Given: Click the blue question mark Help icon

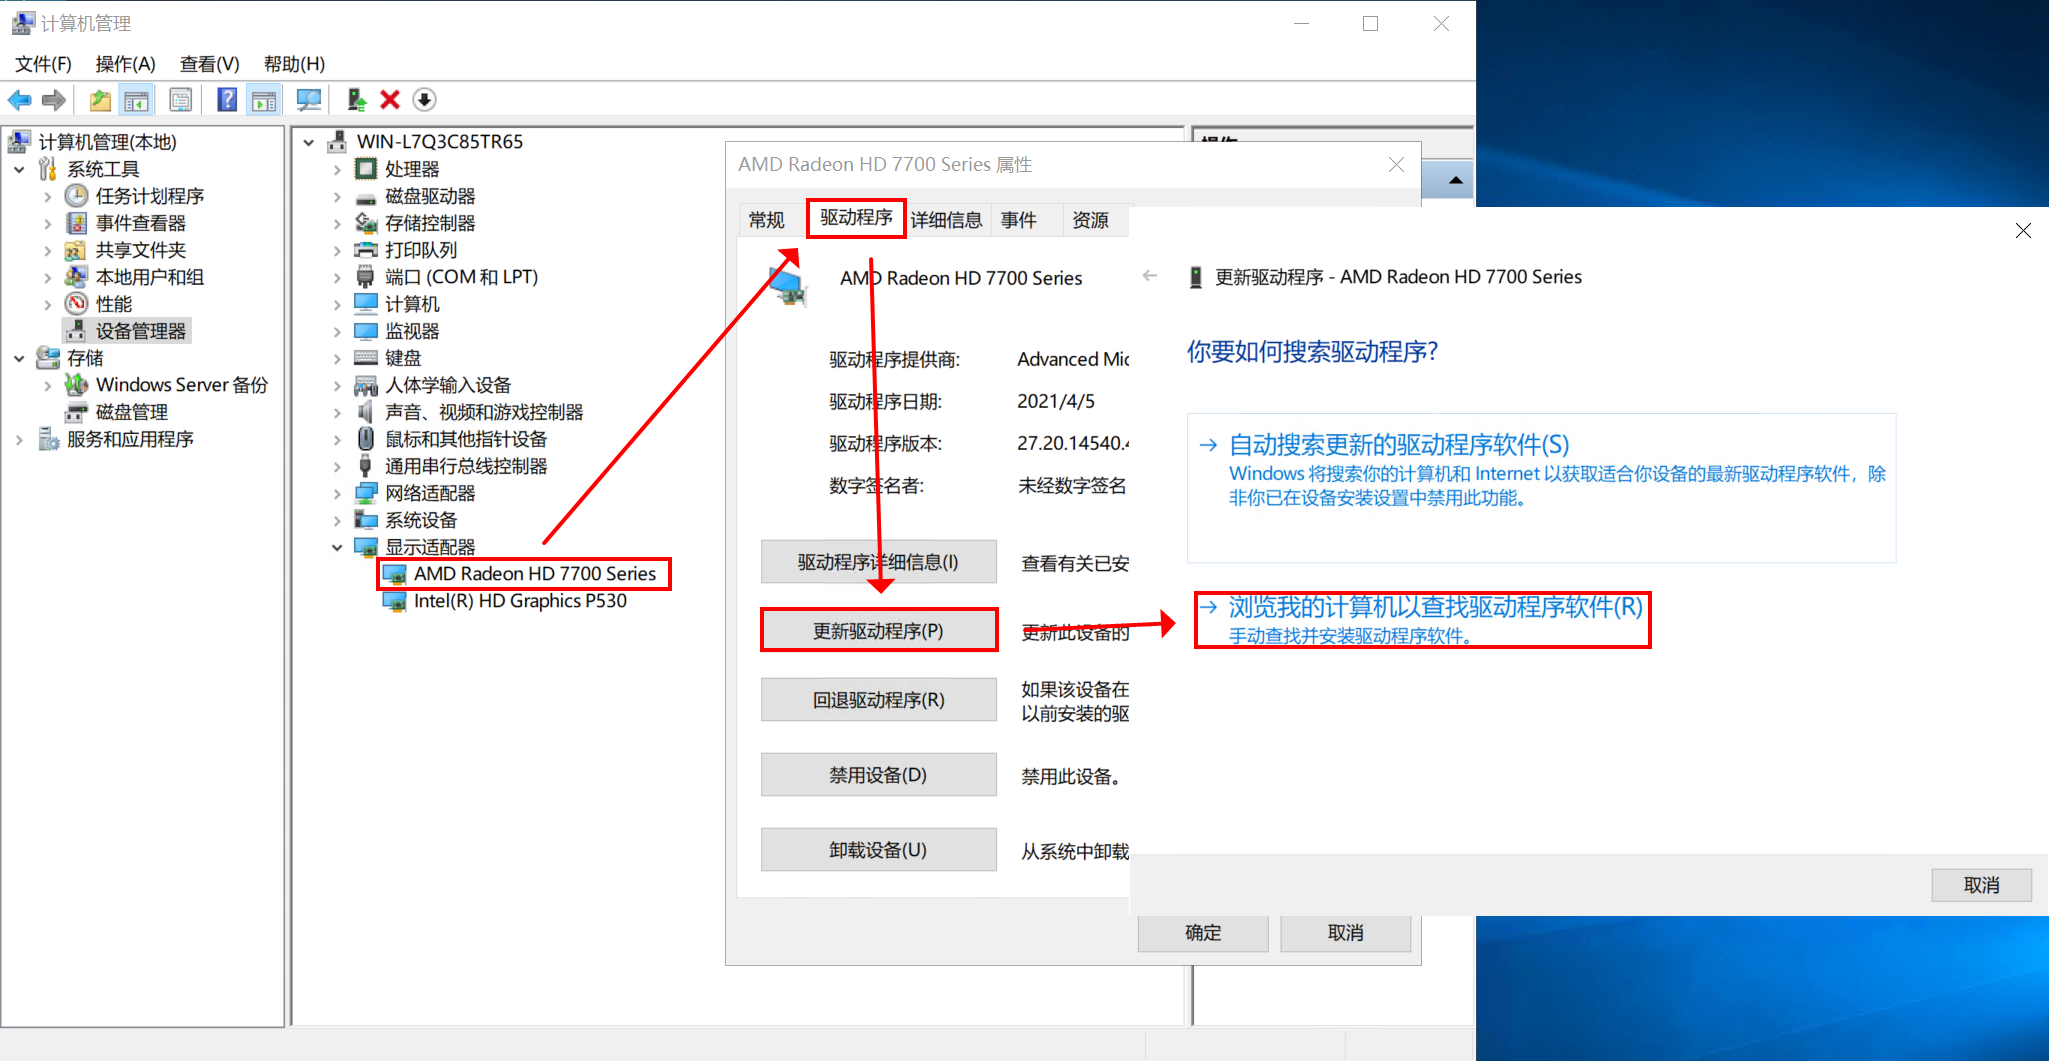Looking at the screenshot, I should click(x=228, y=100).
